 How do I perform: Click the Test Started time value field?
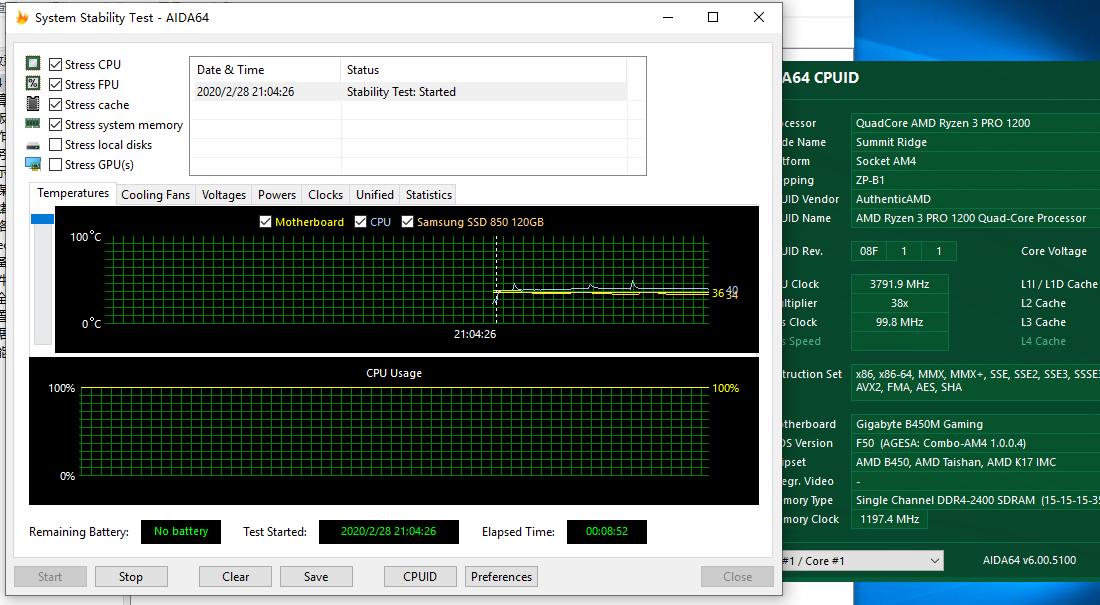pos(389,531)
